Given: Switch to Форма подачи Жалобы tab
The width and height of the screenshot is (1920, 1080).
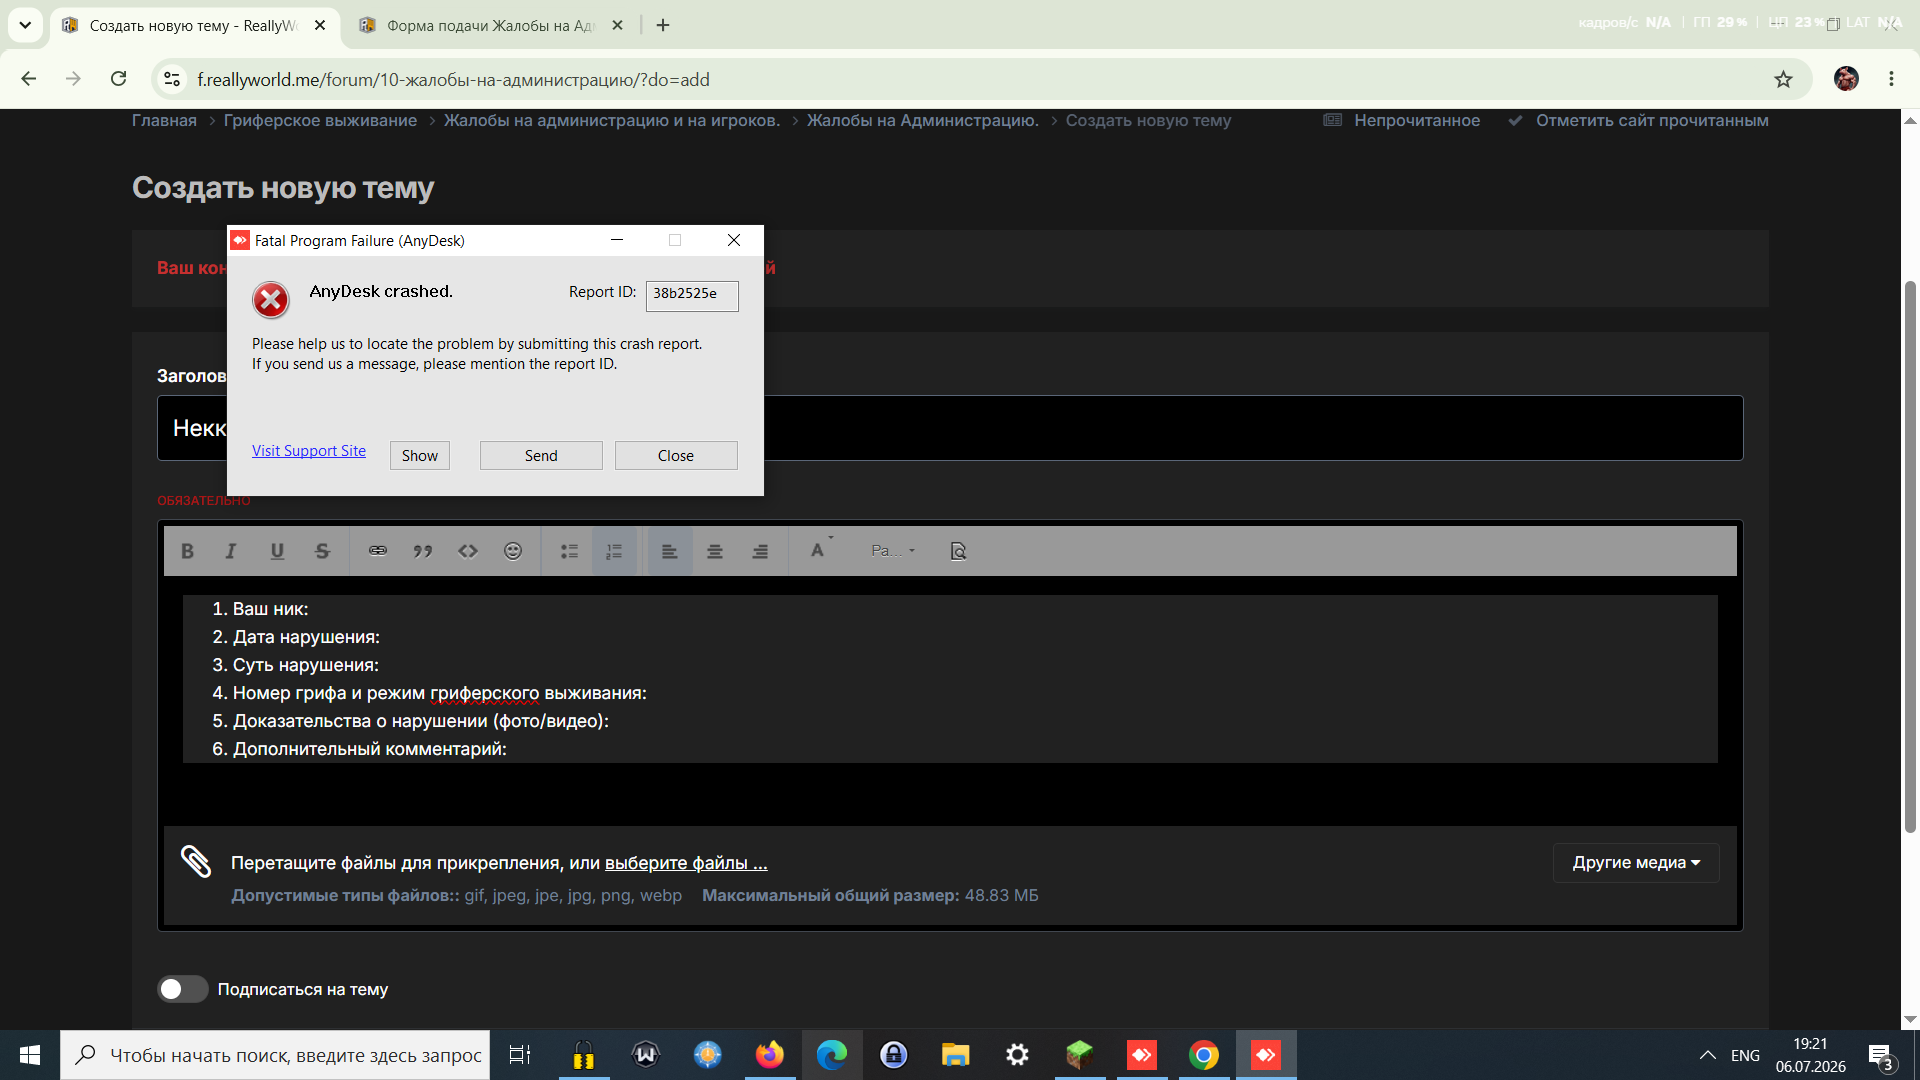Looking at the screenshot, I should click(492, 26).
